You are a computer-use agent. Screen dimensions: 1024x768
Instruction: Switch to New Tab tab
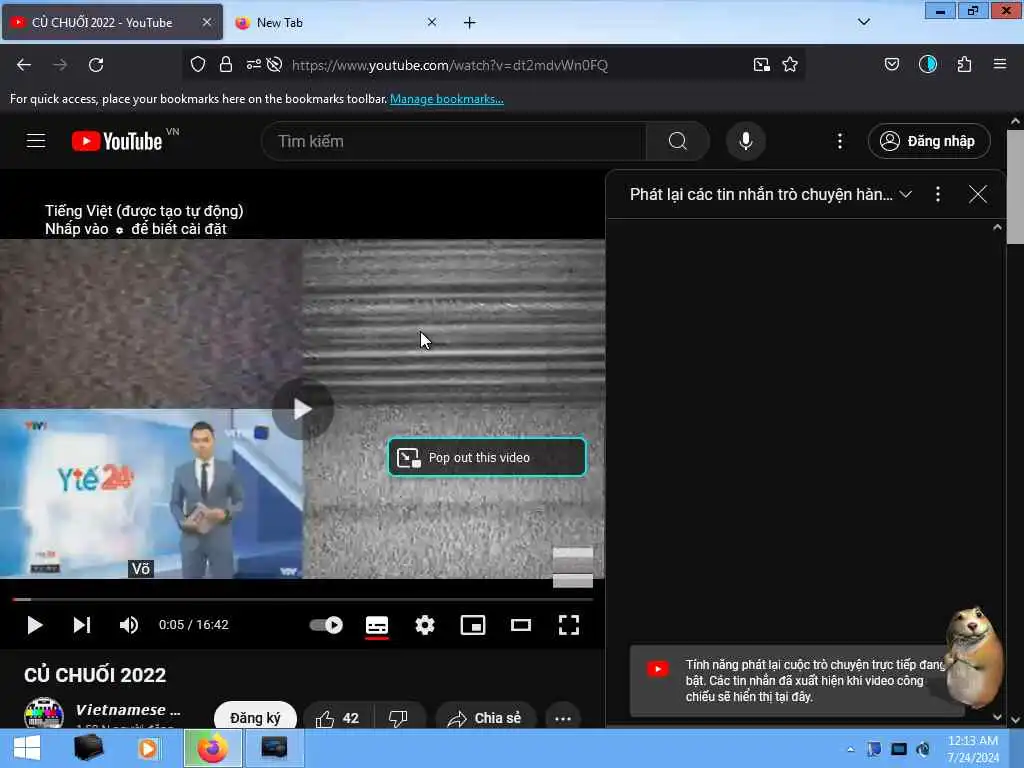pyautogui.click(x=334, y=22)
